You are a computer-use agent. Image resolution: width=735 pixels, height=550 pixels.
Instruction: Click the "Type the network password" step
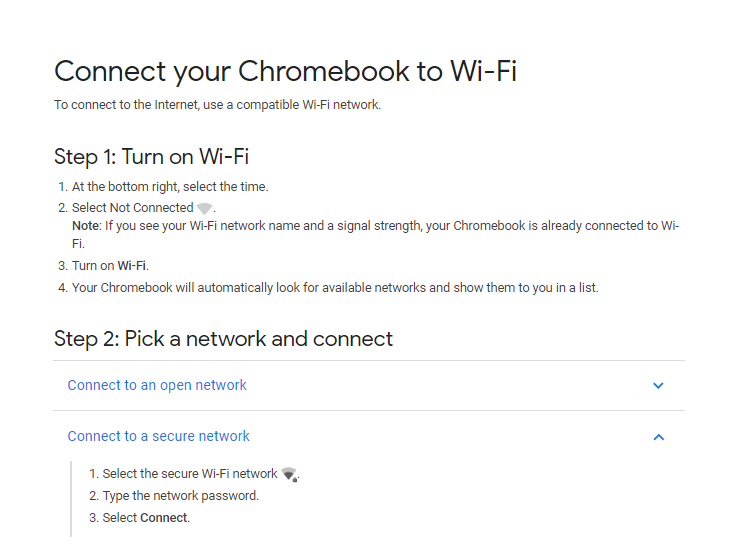click(180, 496)
